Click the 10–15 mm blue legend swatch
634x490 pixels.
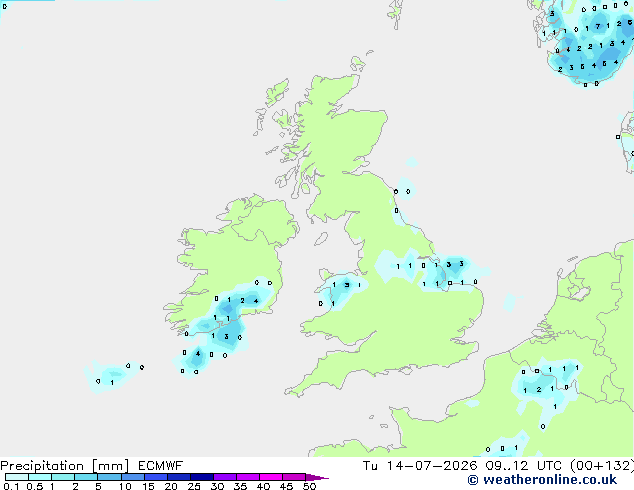133,477
